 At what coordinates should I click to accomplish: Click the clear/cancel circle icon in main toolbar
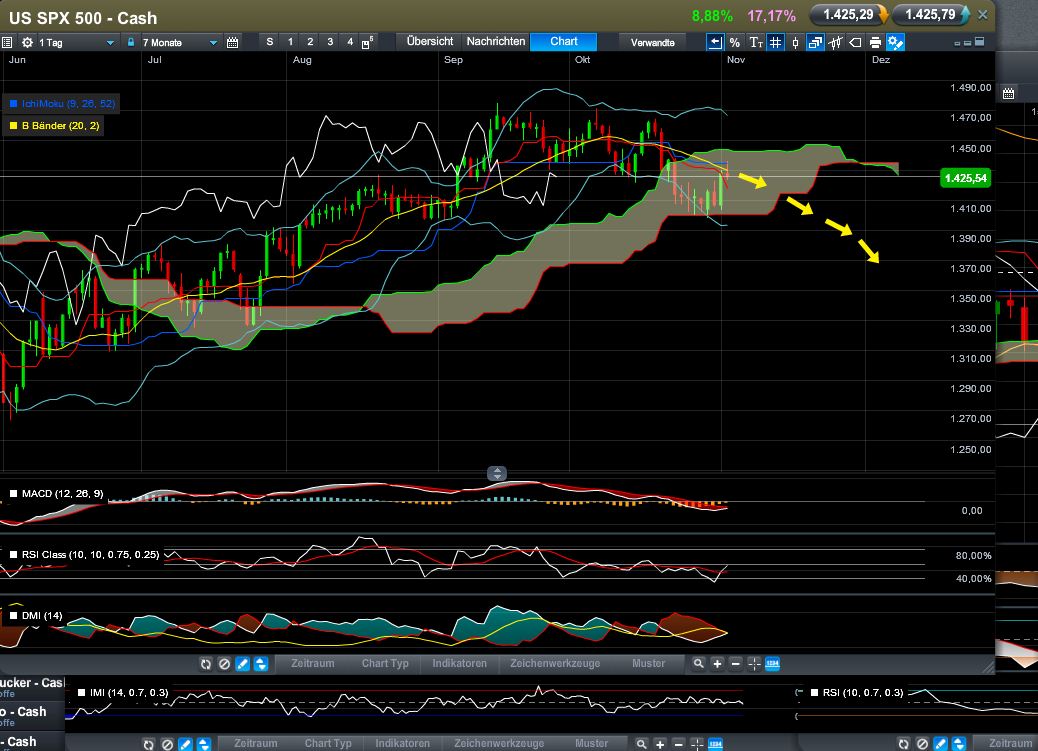pyautogui.click(x=224, y=664)
